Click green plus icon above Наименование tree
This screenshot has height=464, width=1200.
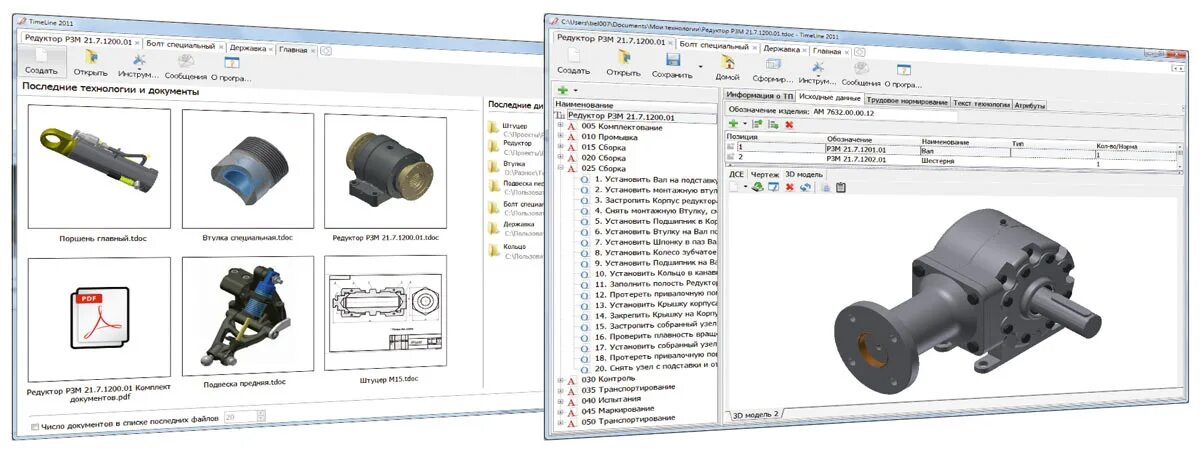tap(563, 90)
